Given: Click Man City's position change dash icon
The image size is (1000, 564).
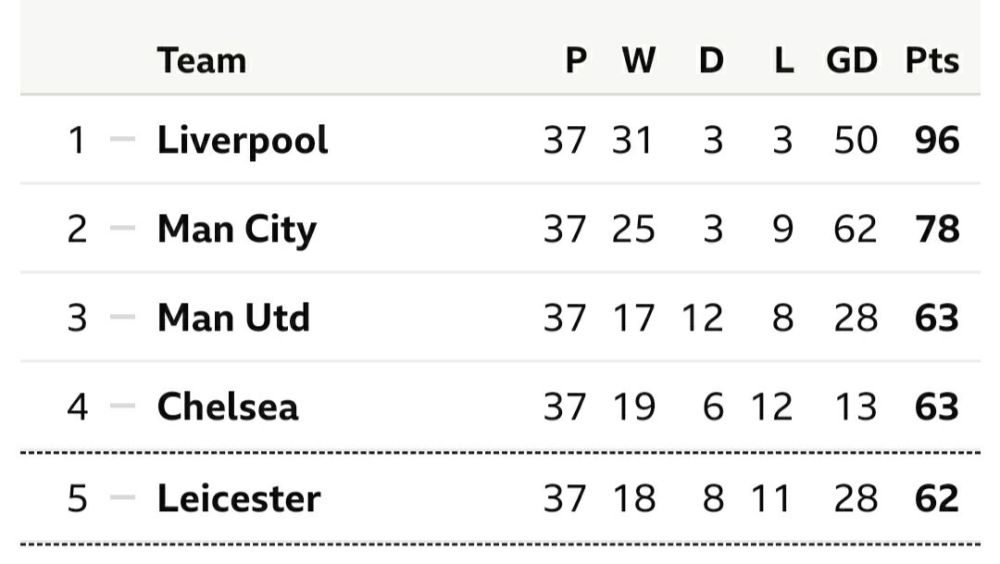Looking at the screenshot, I should 122,229.
